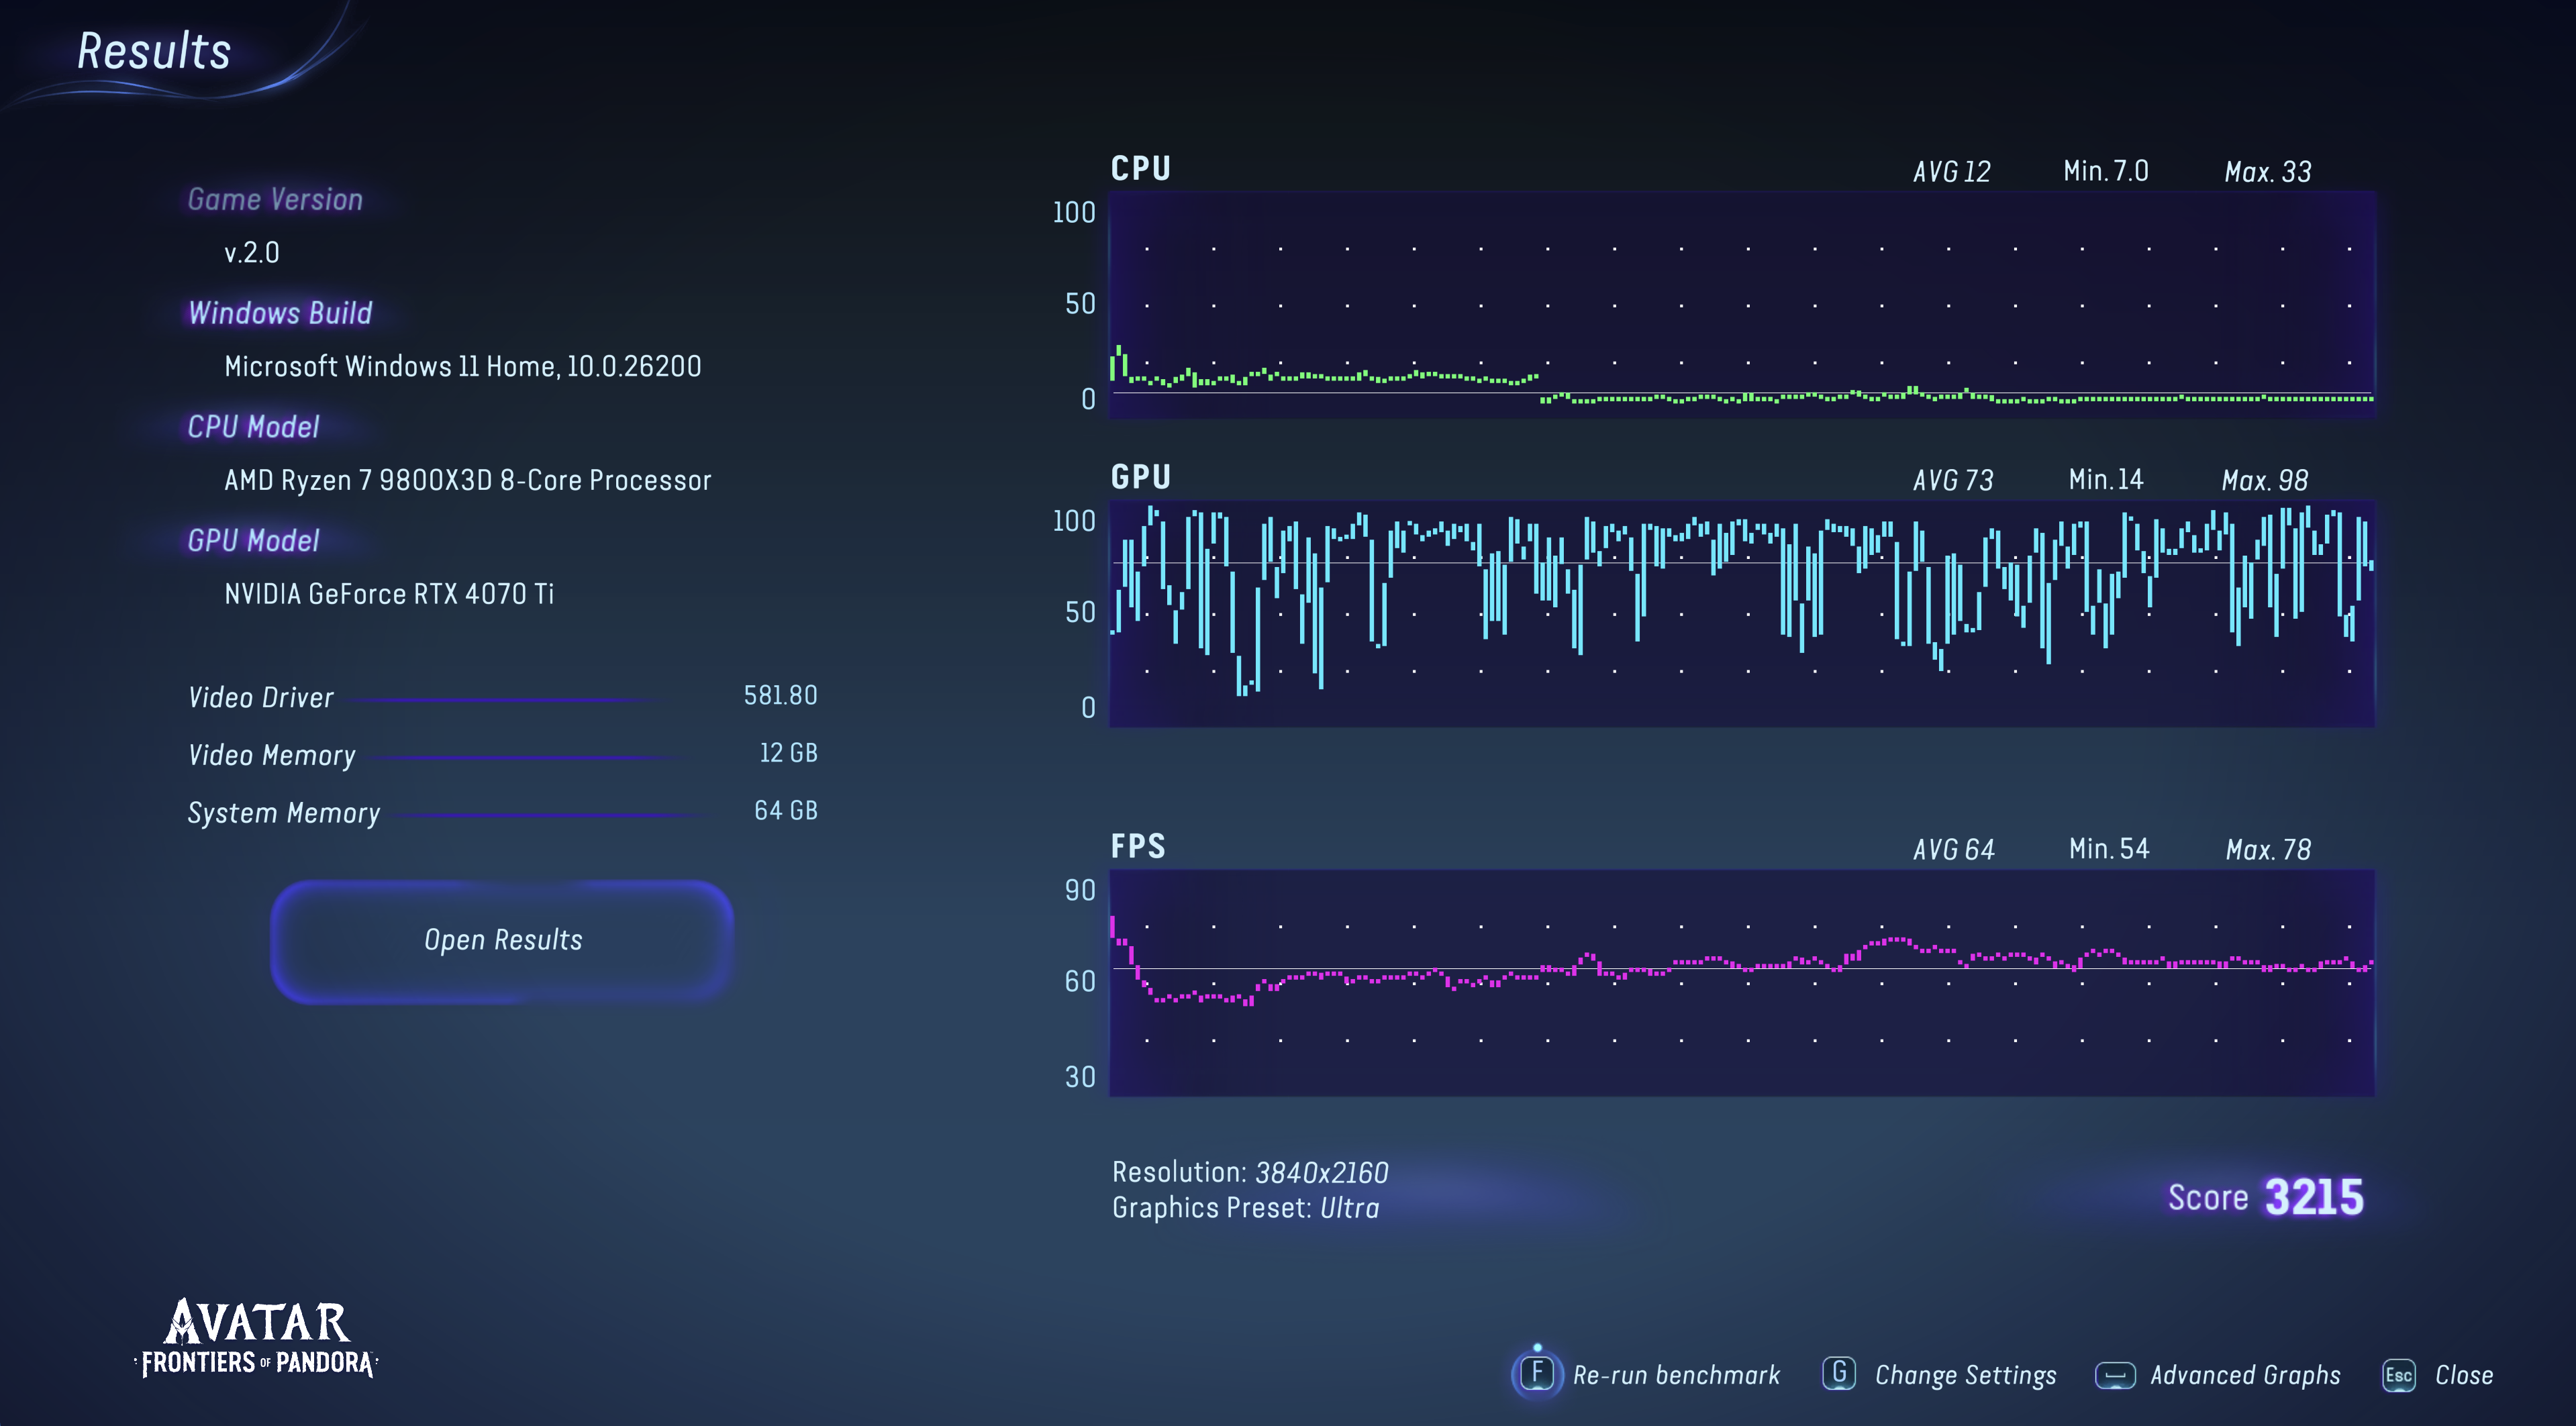
Task: Click the FPS graph area
Action: tap(1741, 982)
